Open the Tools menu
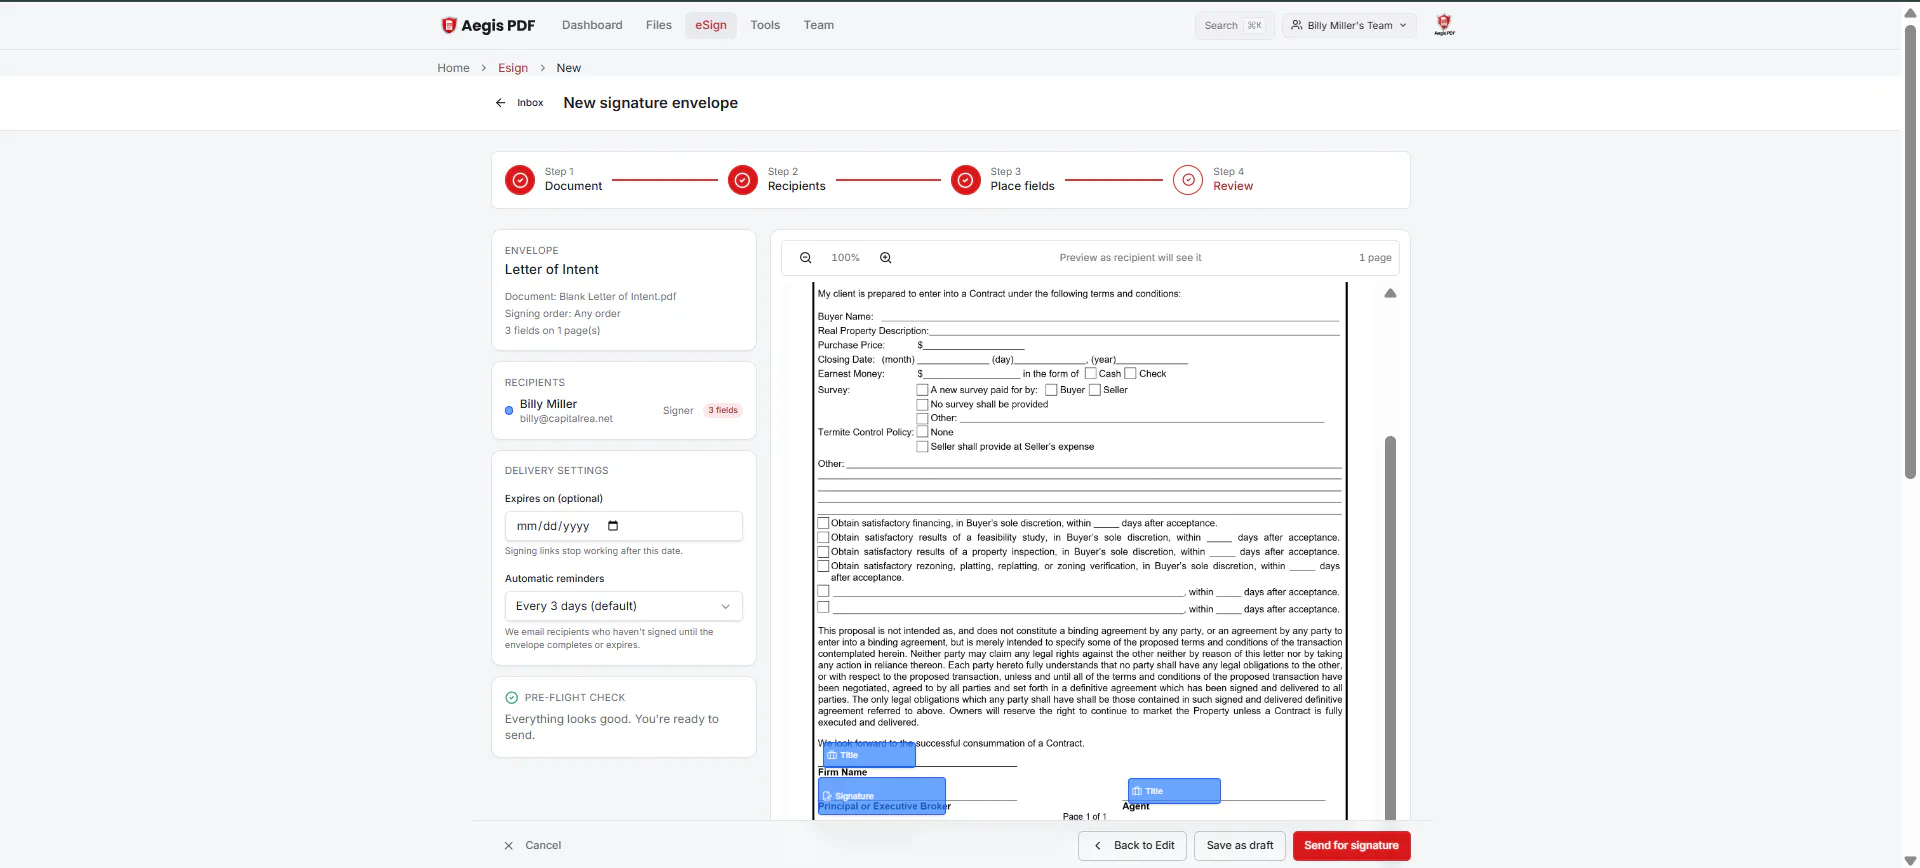This screenshot has height=868, width=1920. coord(765,25)
